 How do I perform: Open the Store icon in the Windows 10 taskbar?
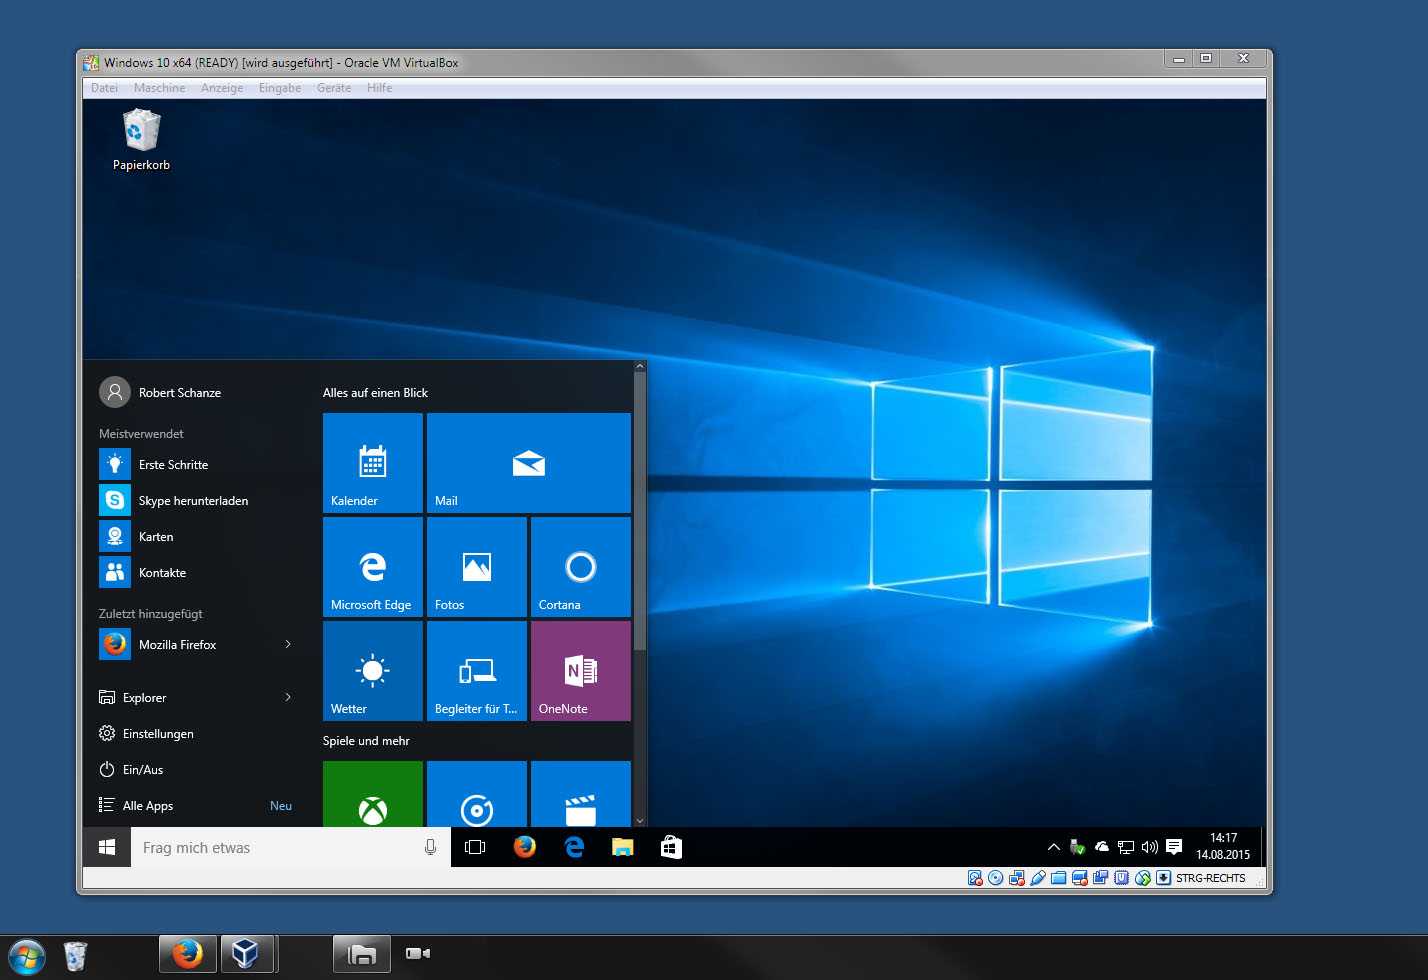(x=671, y=847)
